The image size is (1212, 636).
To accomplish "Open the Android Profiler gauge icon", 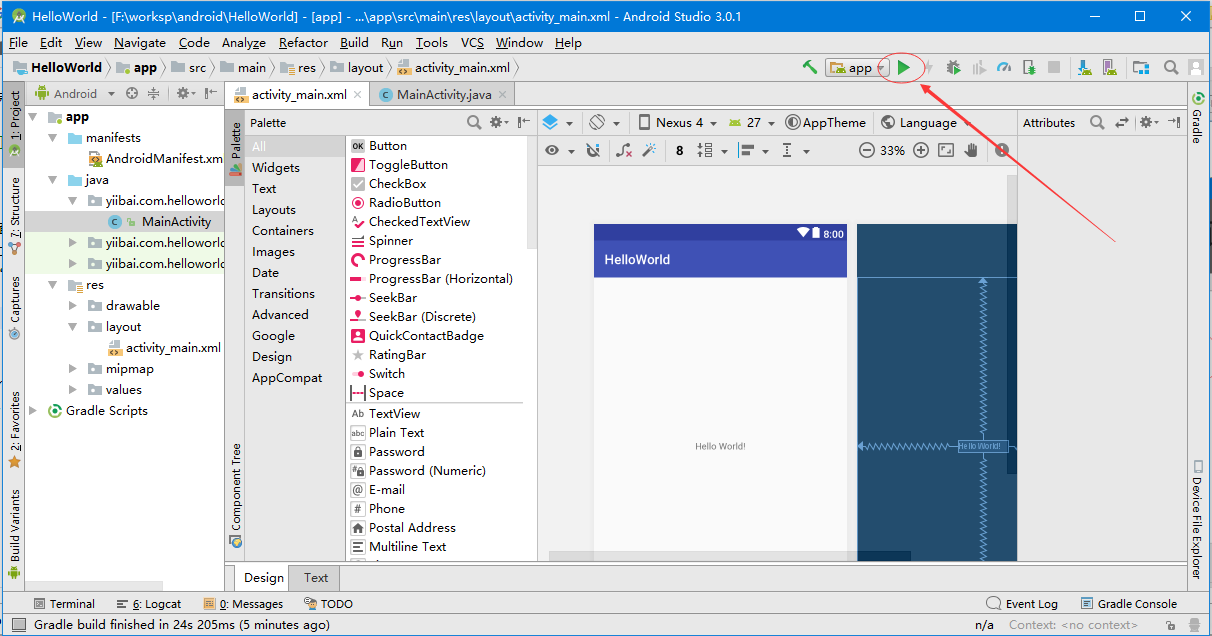I will click(1003, 67).
